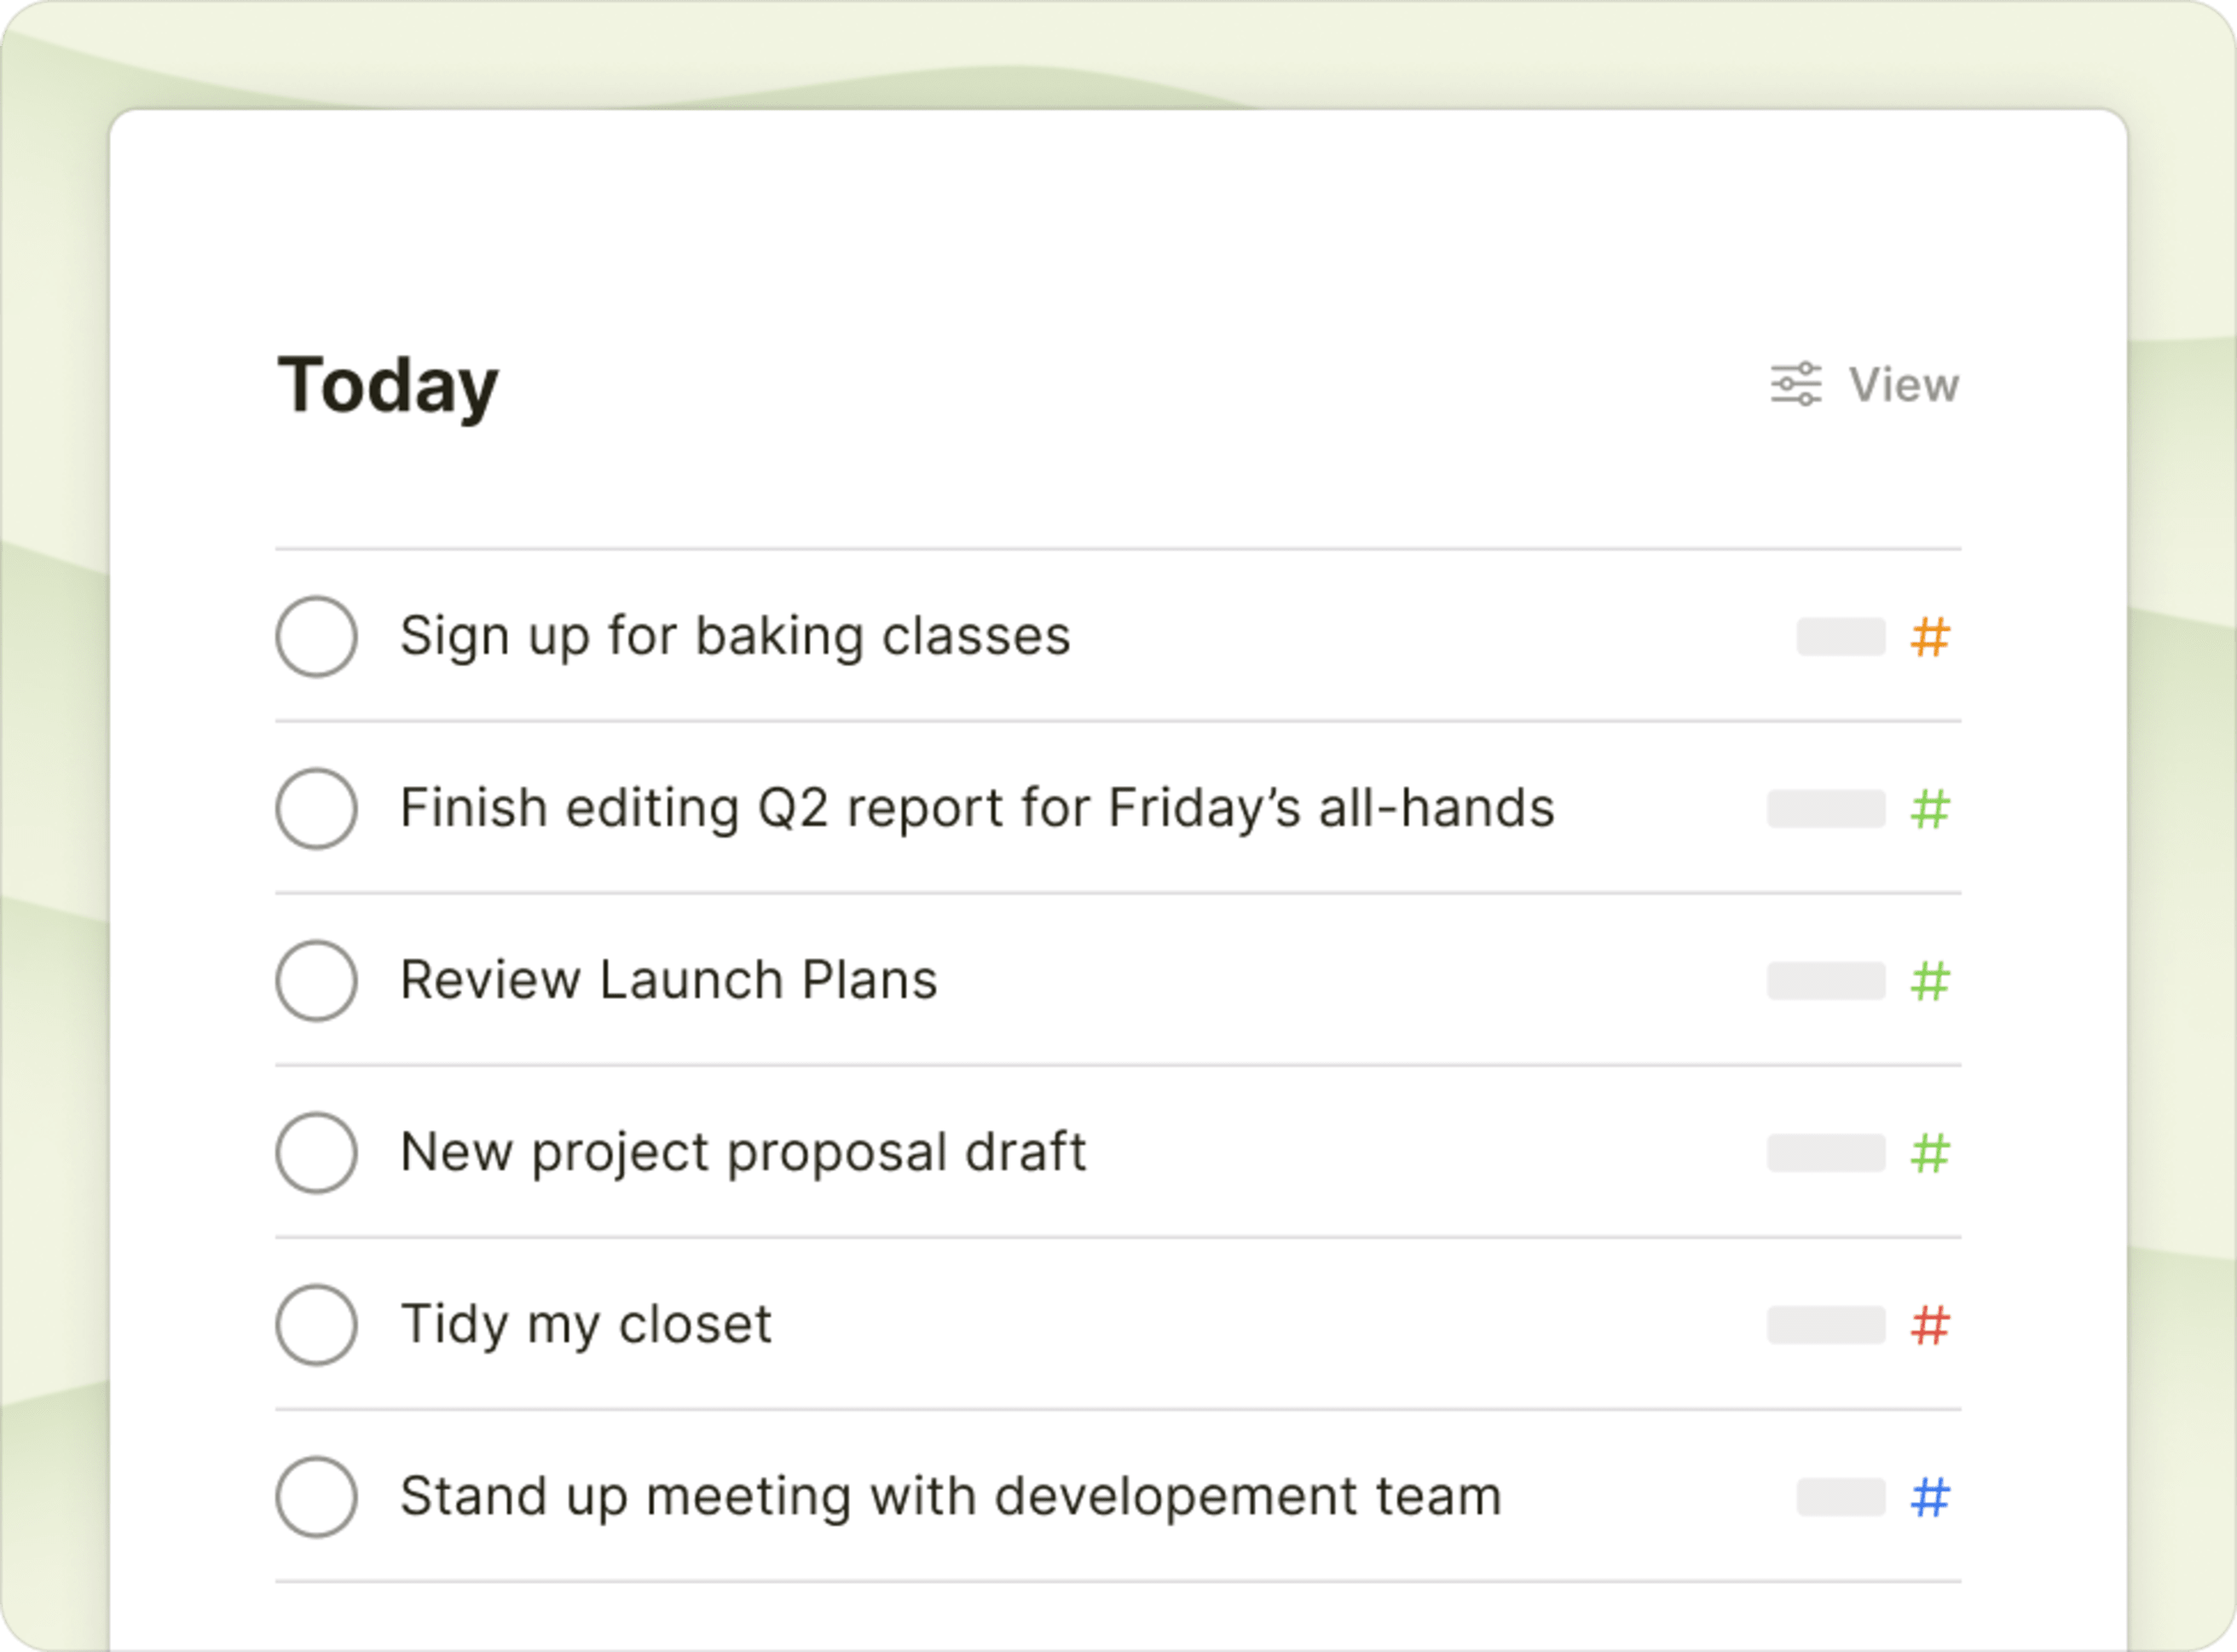Click the sliders icon next to View
Image resolution: width=2237 pixels, height=1652 pixels.
1797,384
